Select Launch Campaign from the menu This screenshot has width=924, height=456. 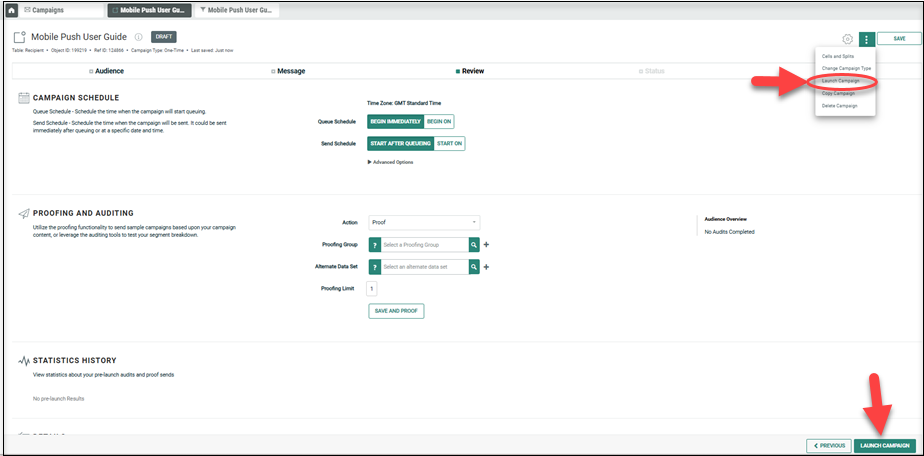tap(840, 80)
